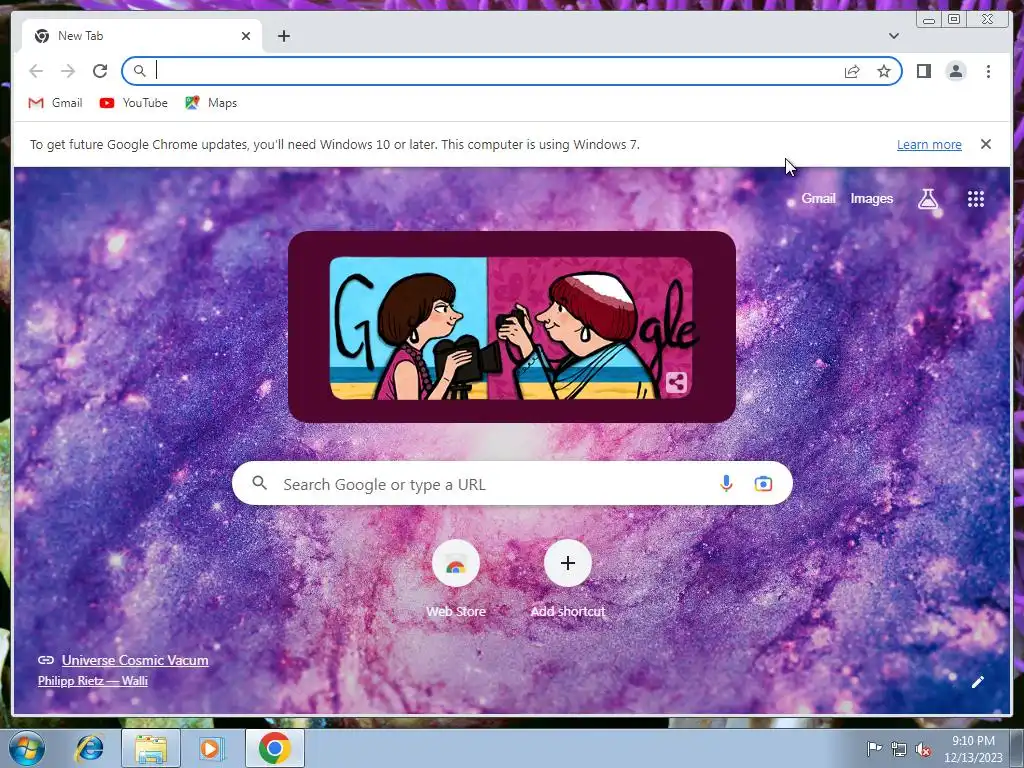
Task: Click the share page icon in address bar
Action: click(852, 71)
